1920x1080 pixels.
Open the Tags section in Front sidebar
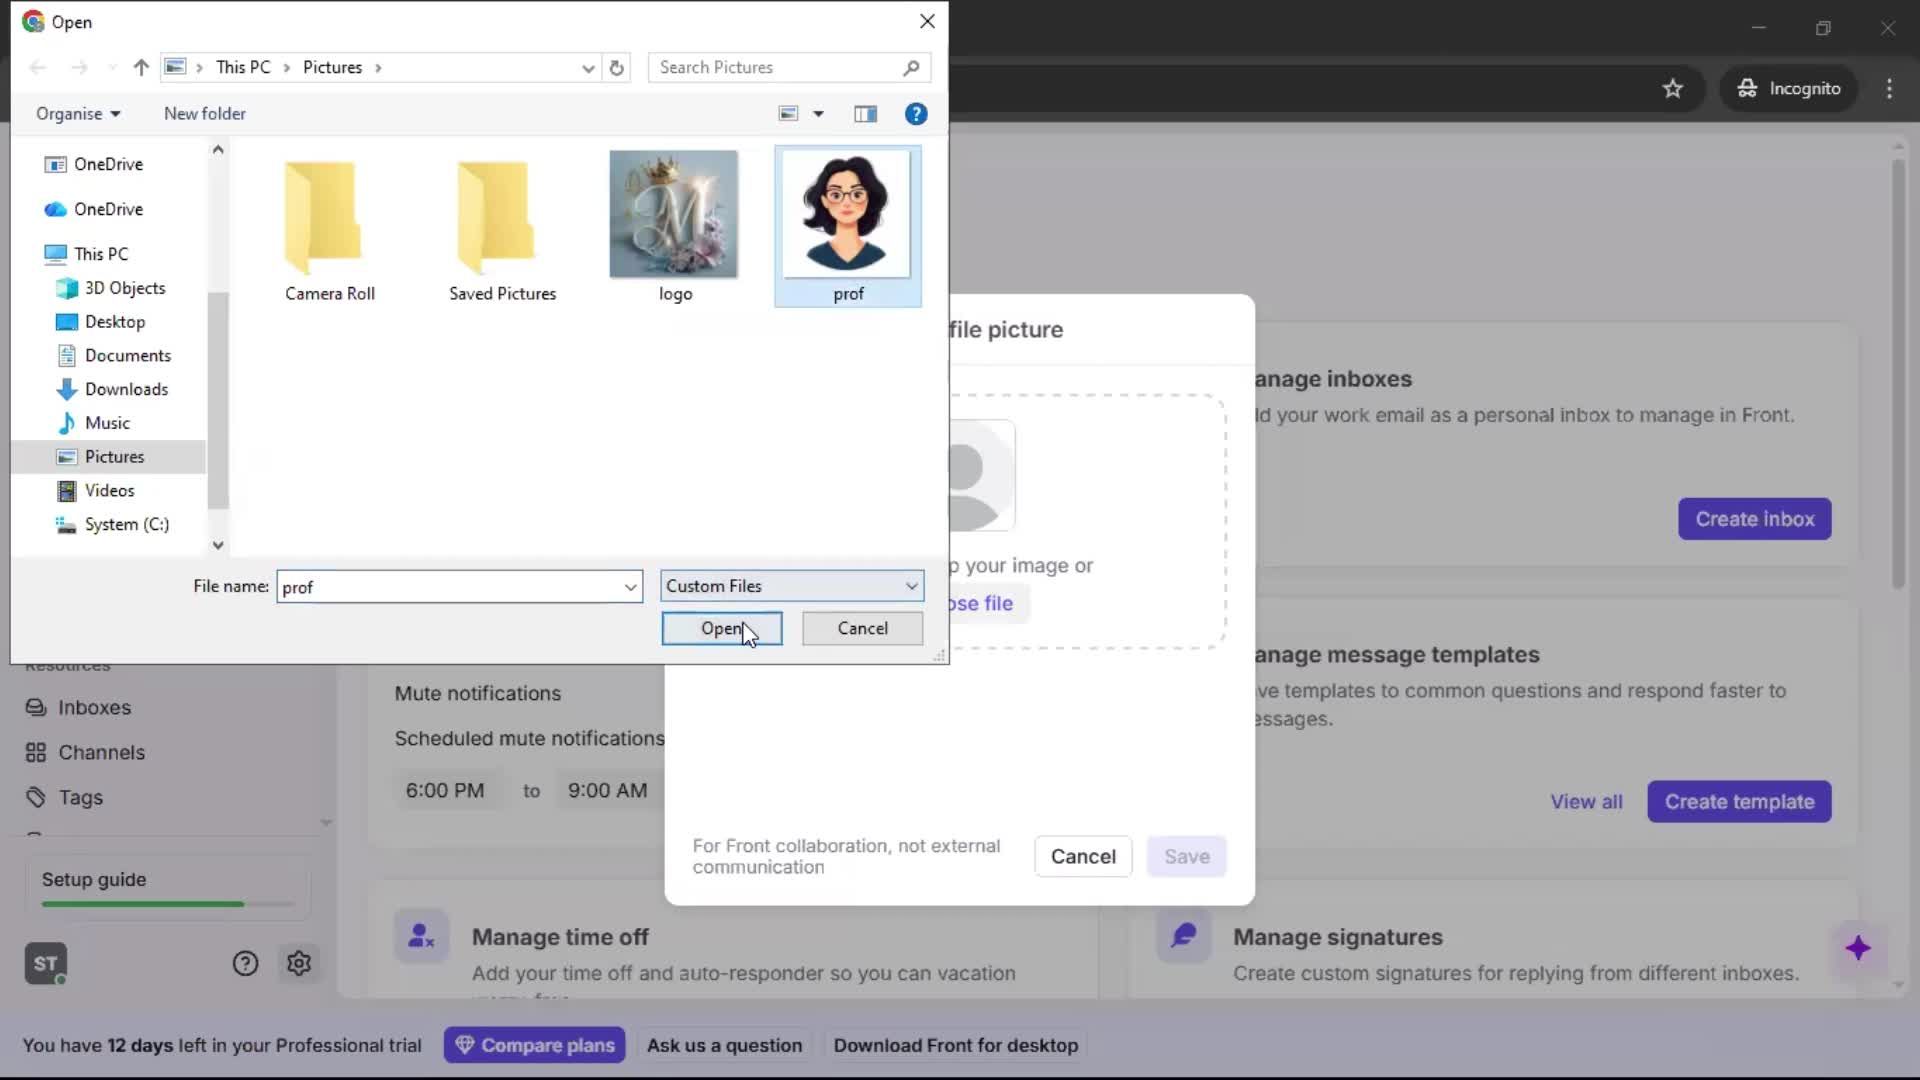point(77,797)
